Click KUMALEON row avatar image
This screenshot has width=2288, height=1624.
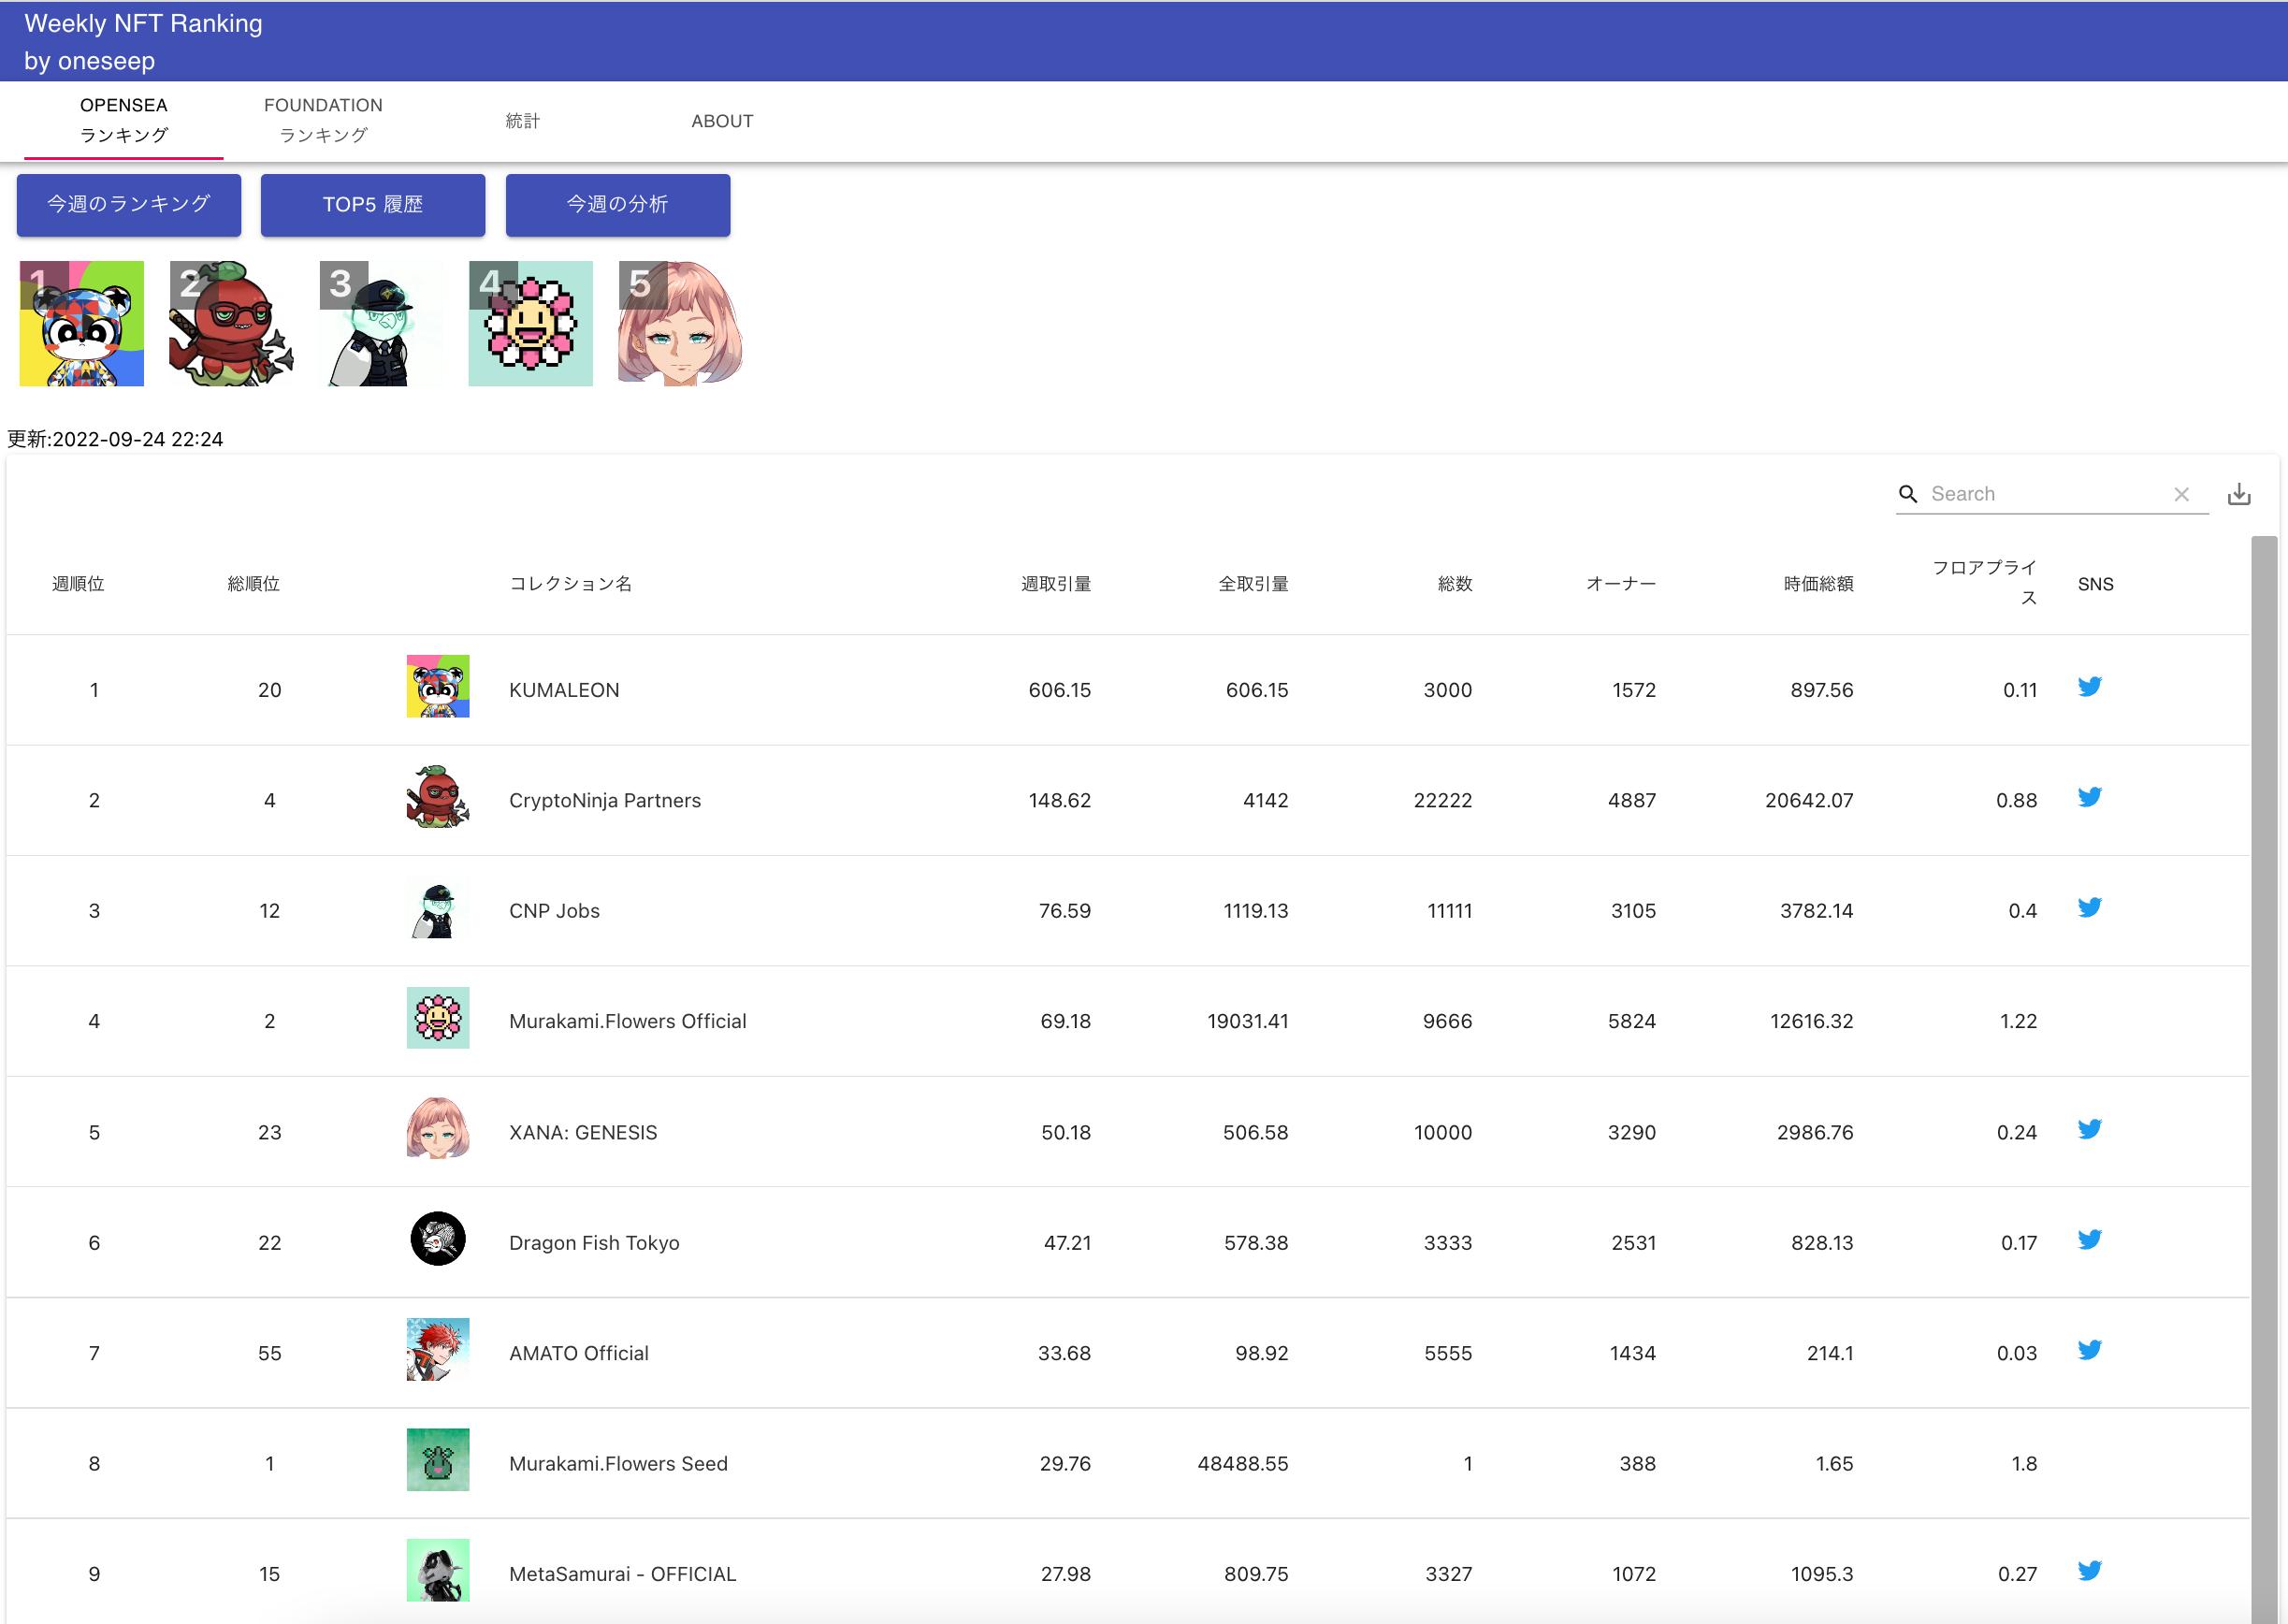pyautogui.click(x=438, y=686)
